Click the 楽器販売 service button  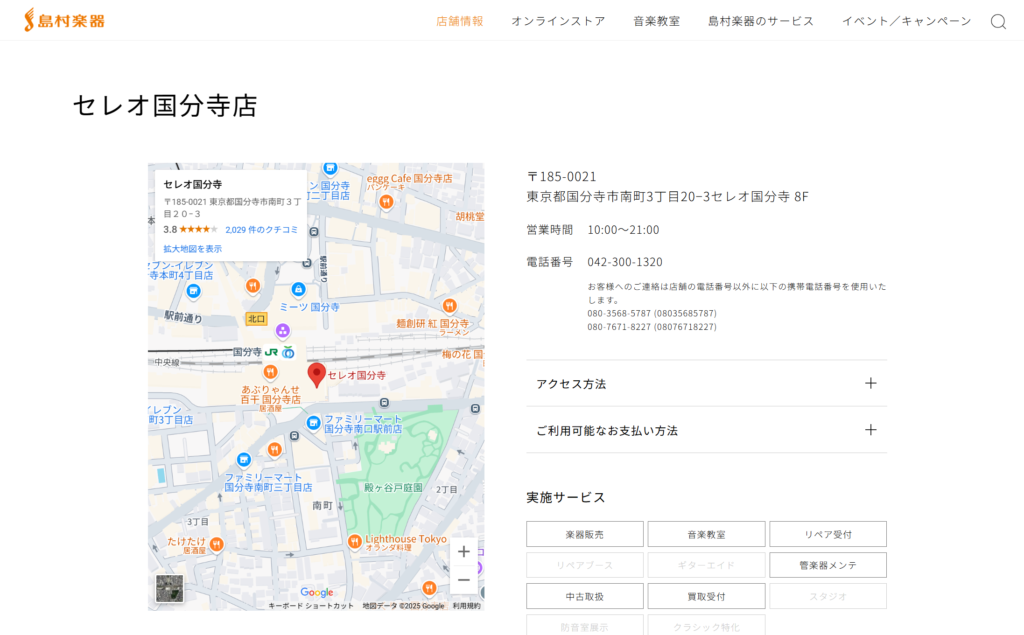(584, 534)
